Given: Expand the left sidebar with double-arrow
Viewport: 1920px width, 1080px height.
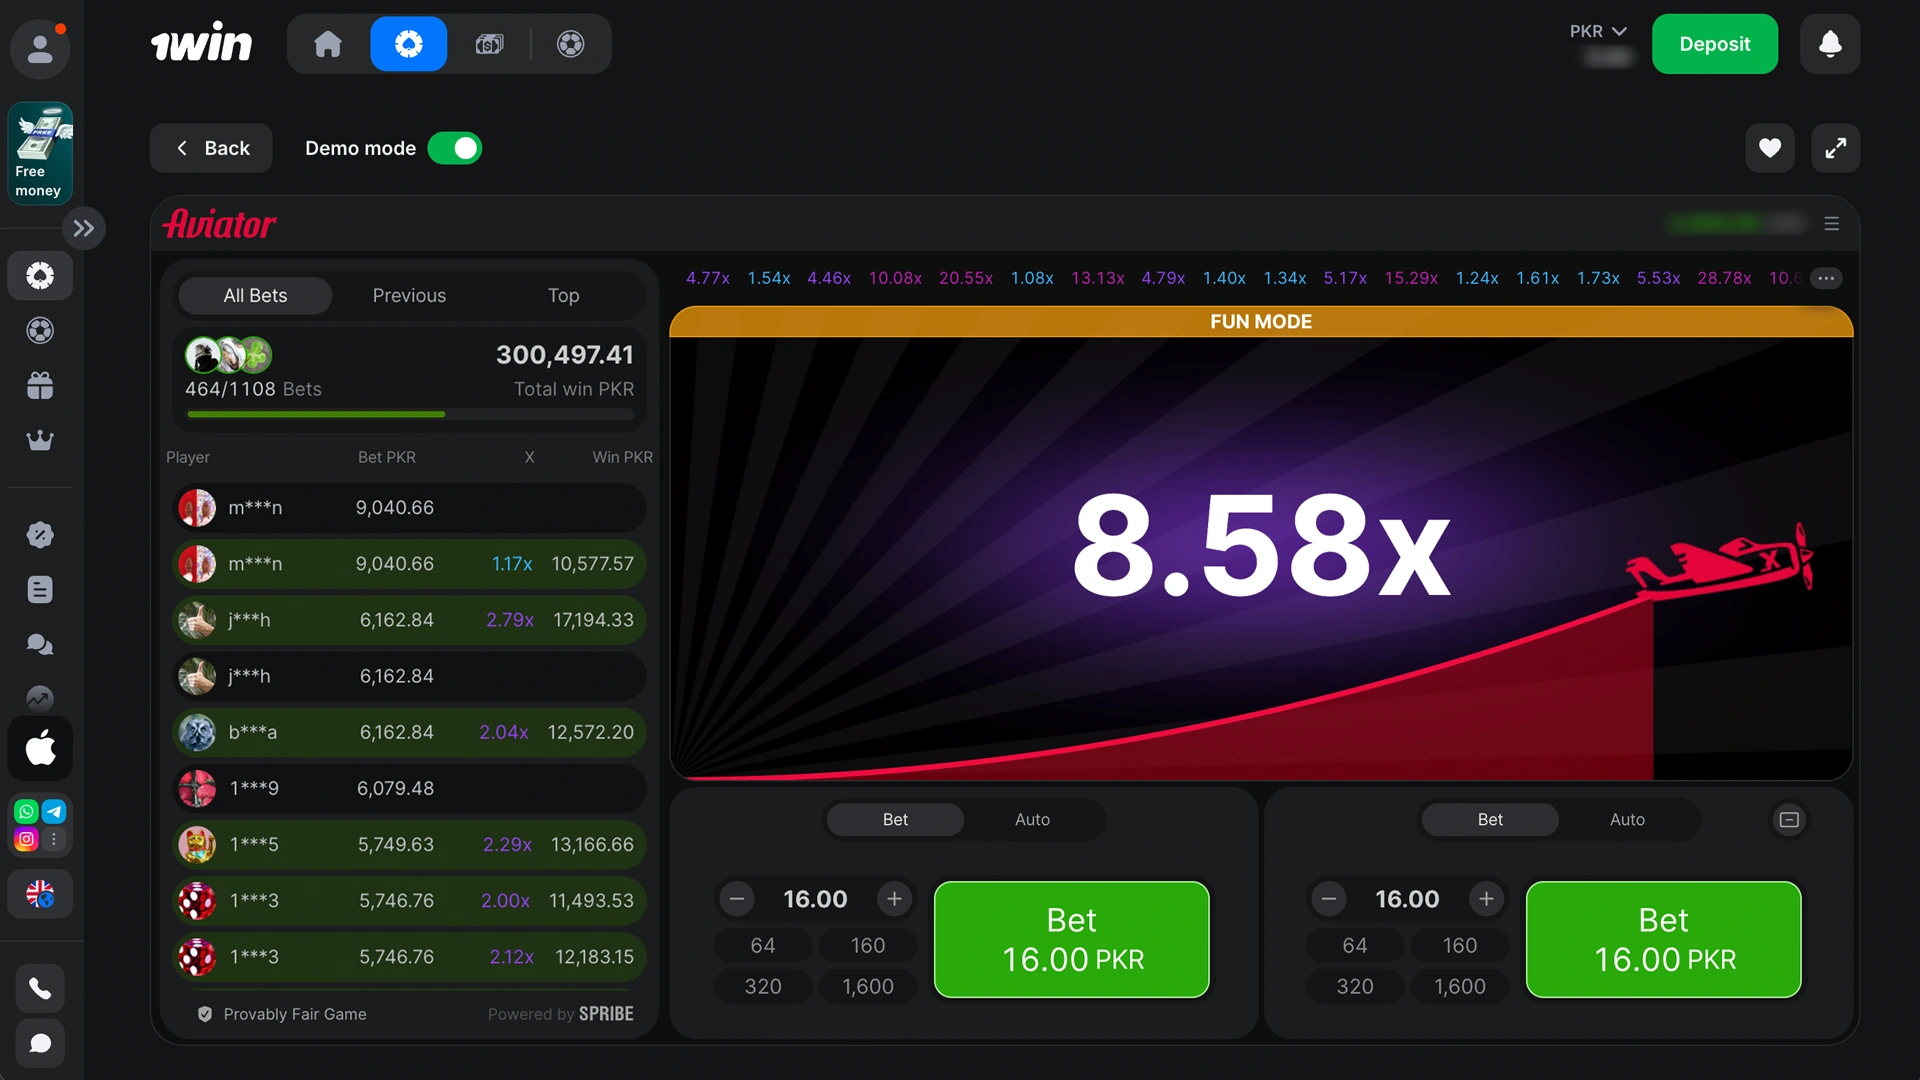Looking at the screenshot, I should 84,228.
